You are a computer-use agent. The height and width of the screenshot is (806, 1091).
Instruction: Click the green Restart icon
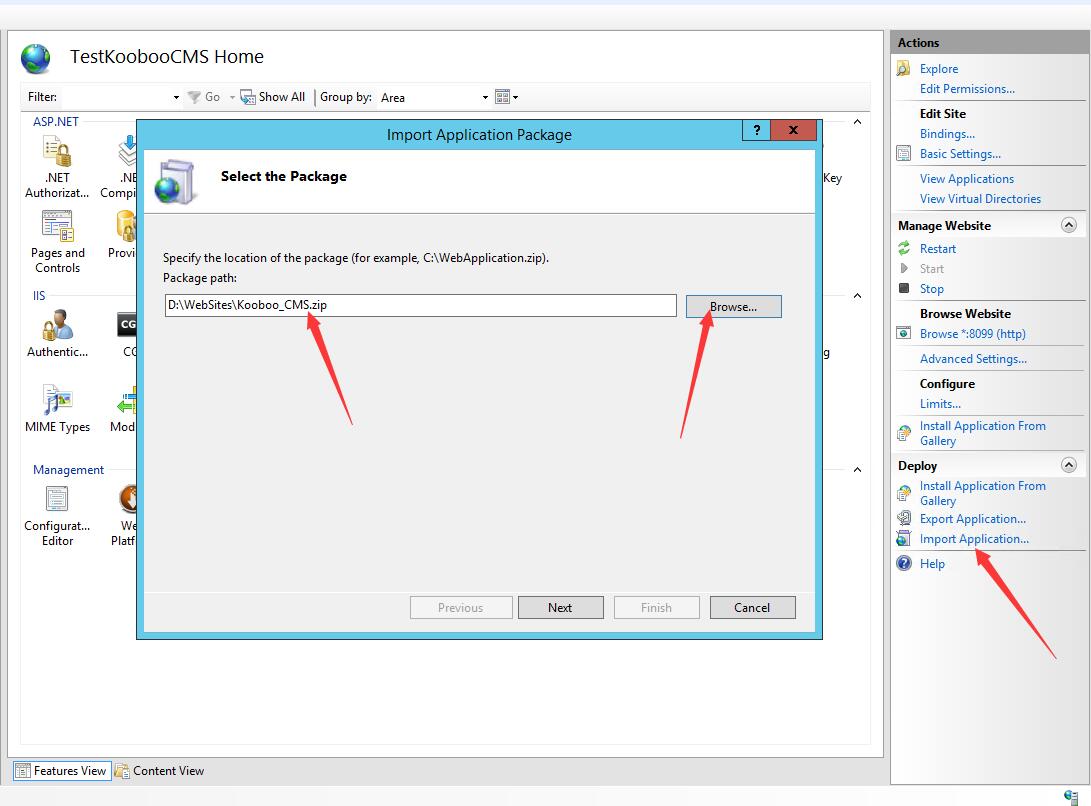(904, 248)
